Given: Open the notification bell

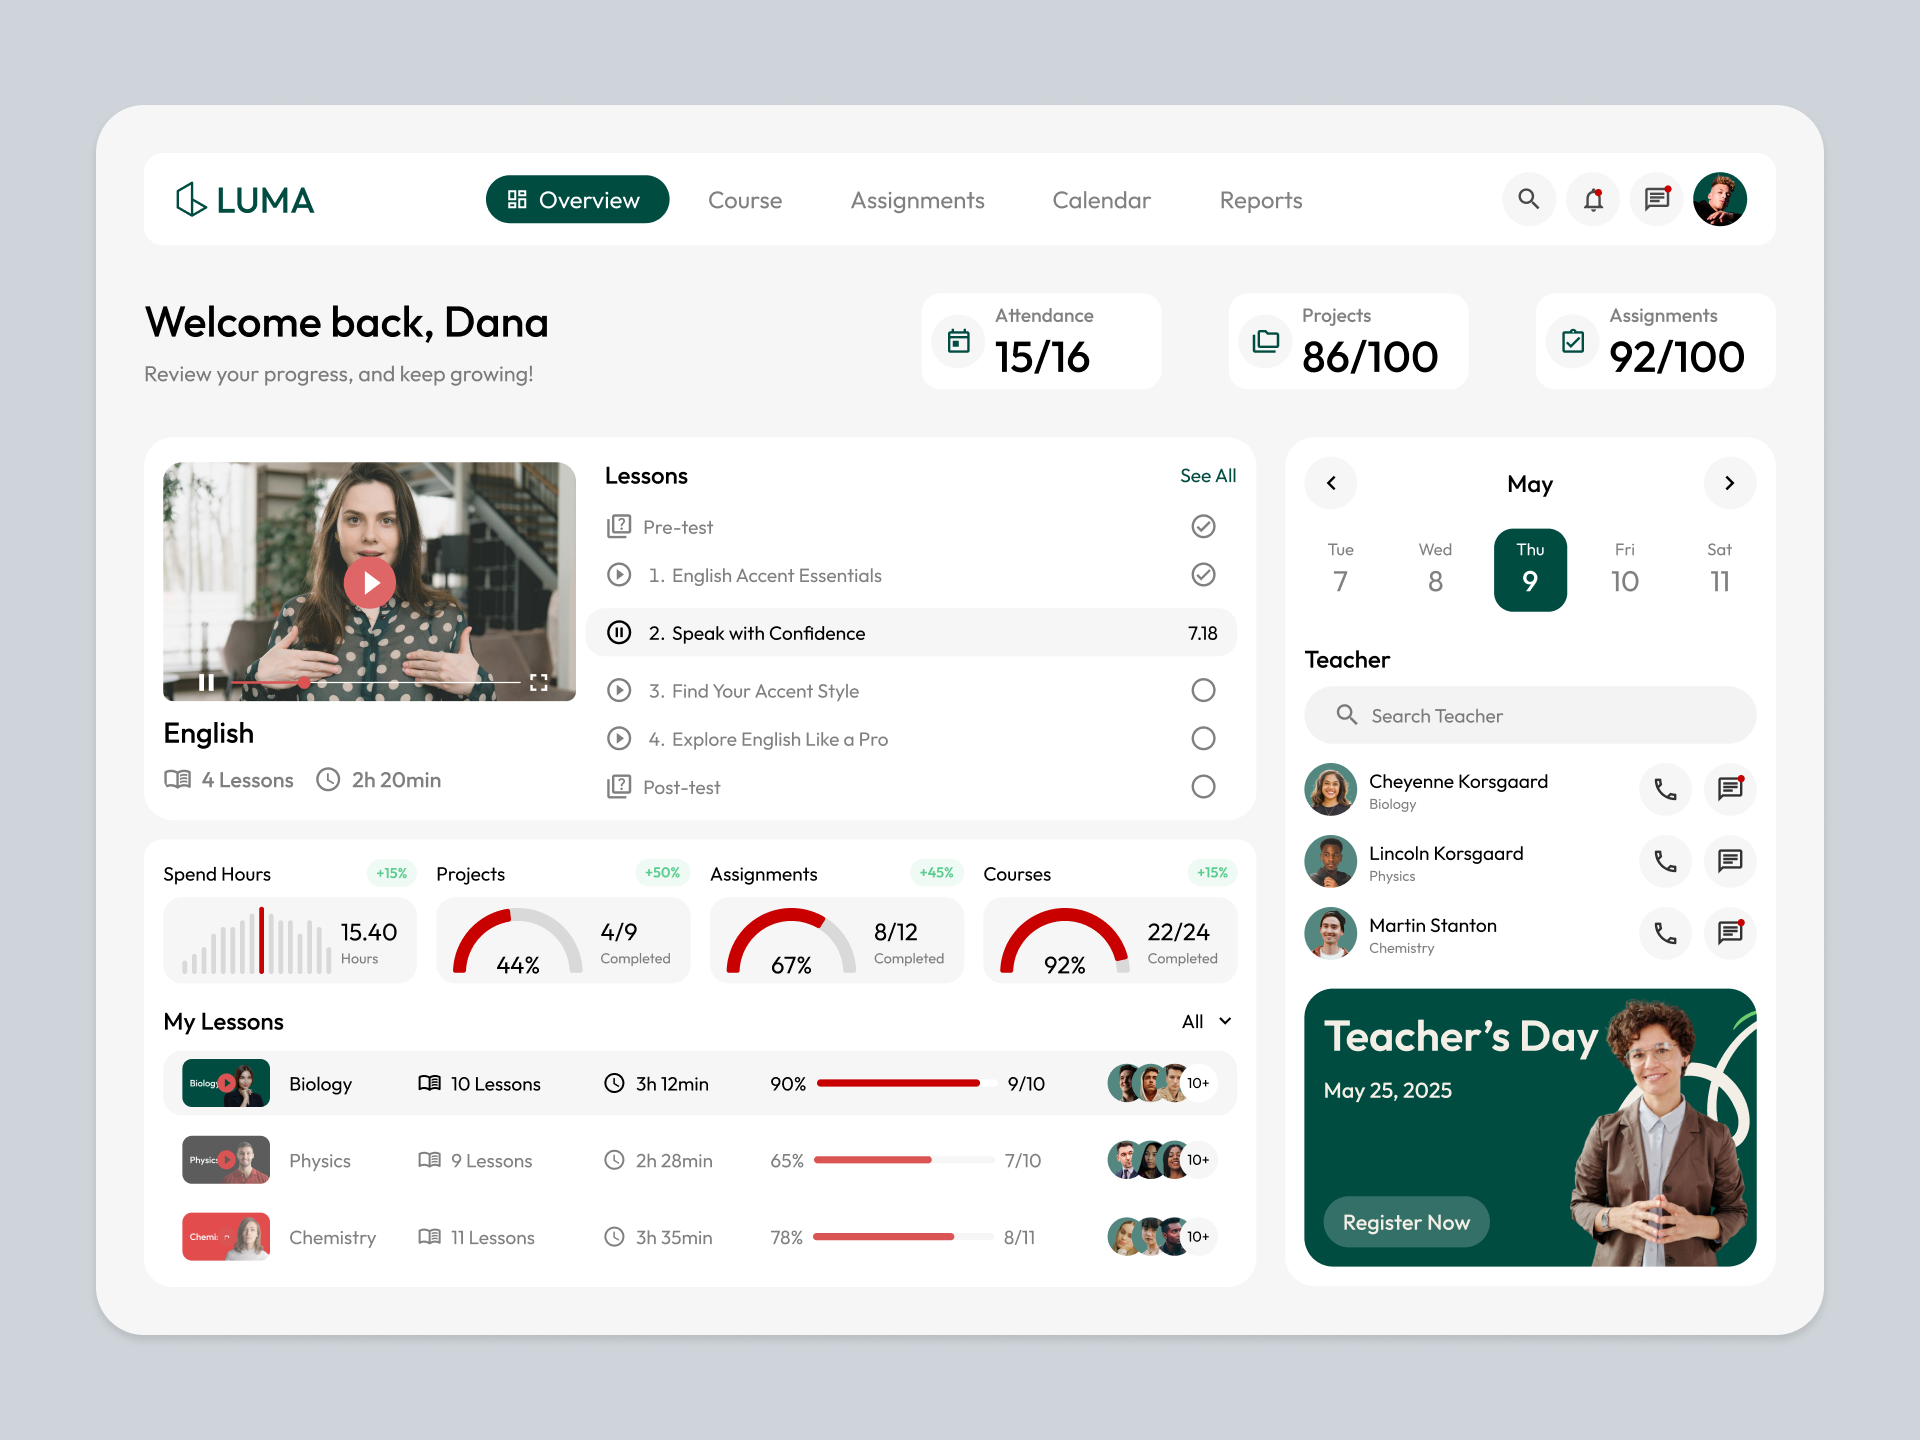Looking at the screenshot, I should click(1592, 199).
